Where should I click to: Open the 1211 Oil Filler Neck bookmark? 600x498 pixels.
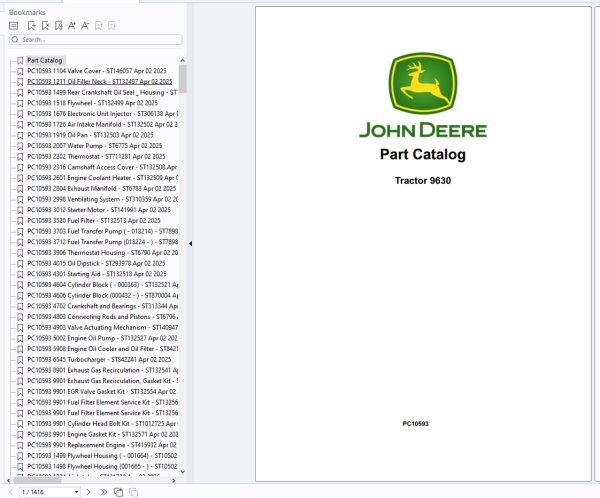(99, 82)
